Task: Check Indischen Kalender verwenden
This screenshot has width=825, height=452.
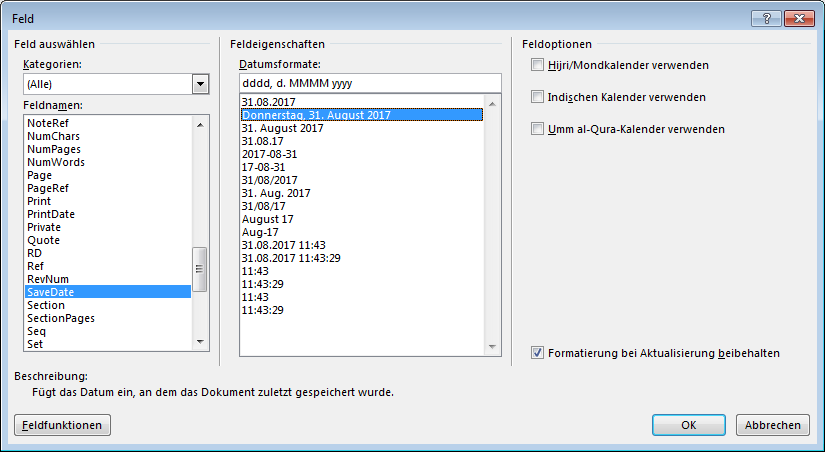Action: [537, 97]
